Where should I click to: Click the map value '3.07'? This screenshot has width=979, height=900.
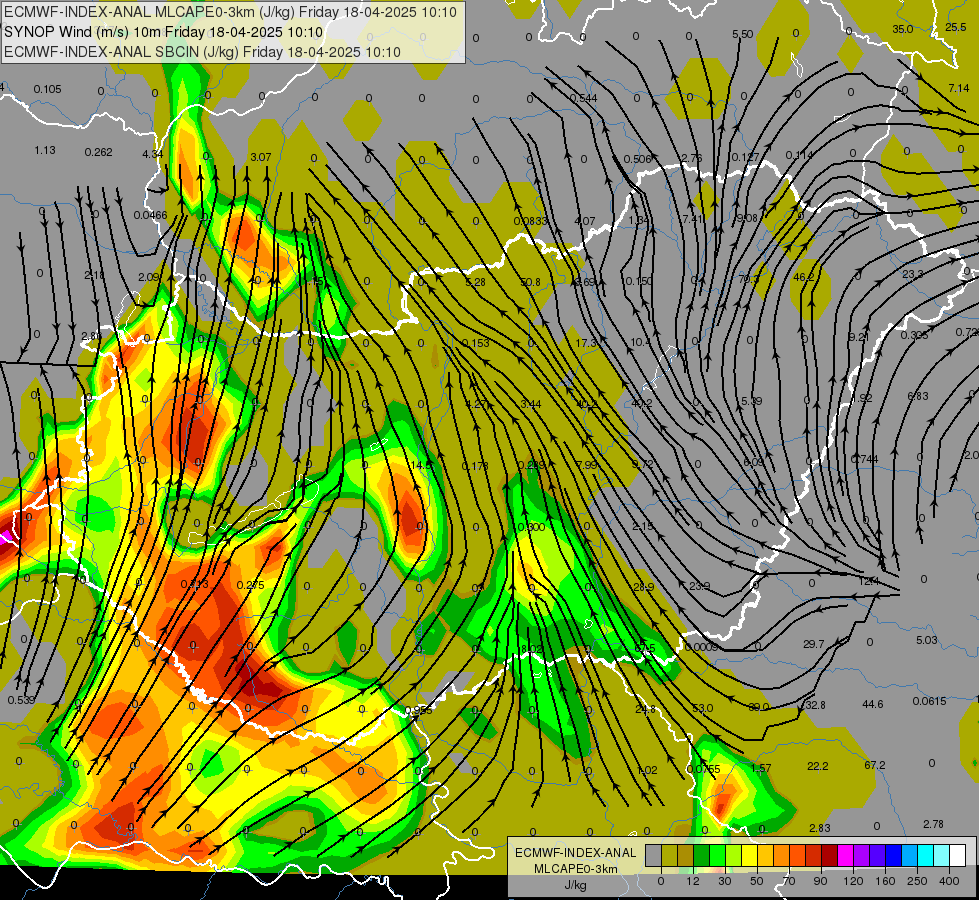(x=260, y=157)
